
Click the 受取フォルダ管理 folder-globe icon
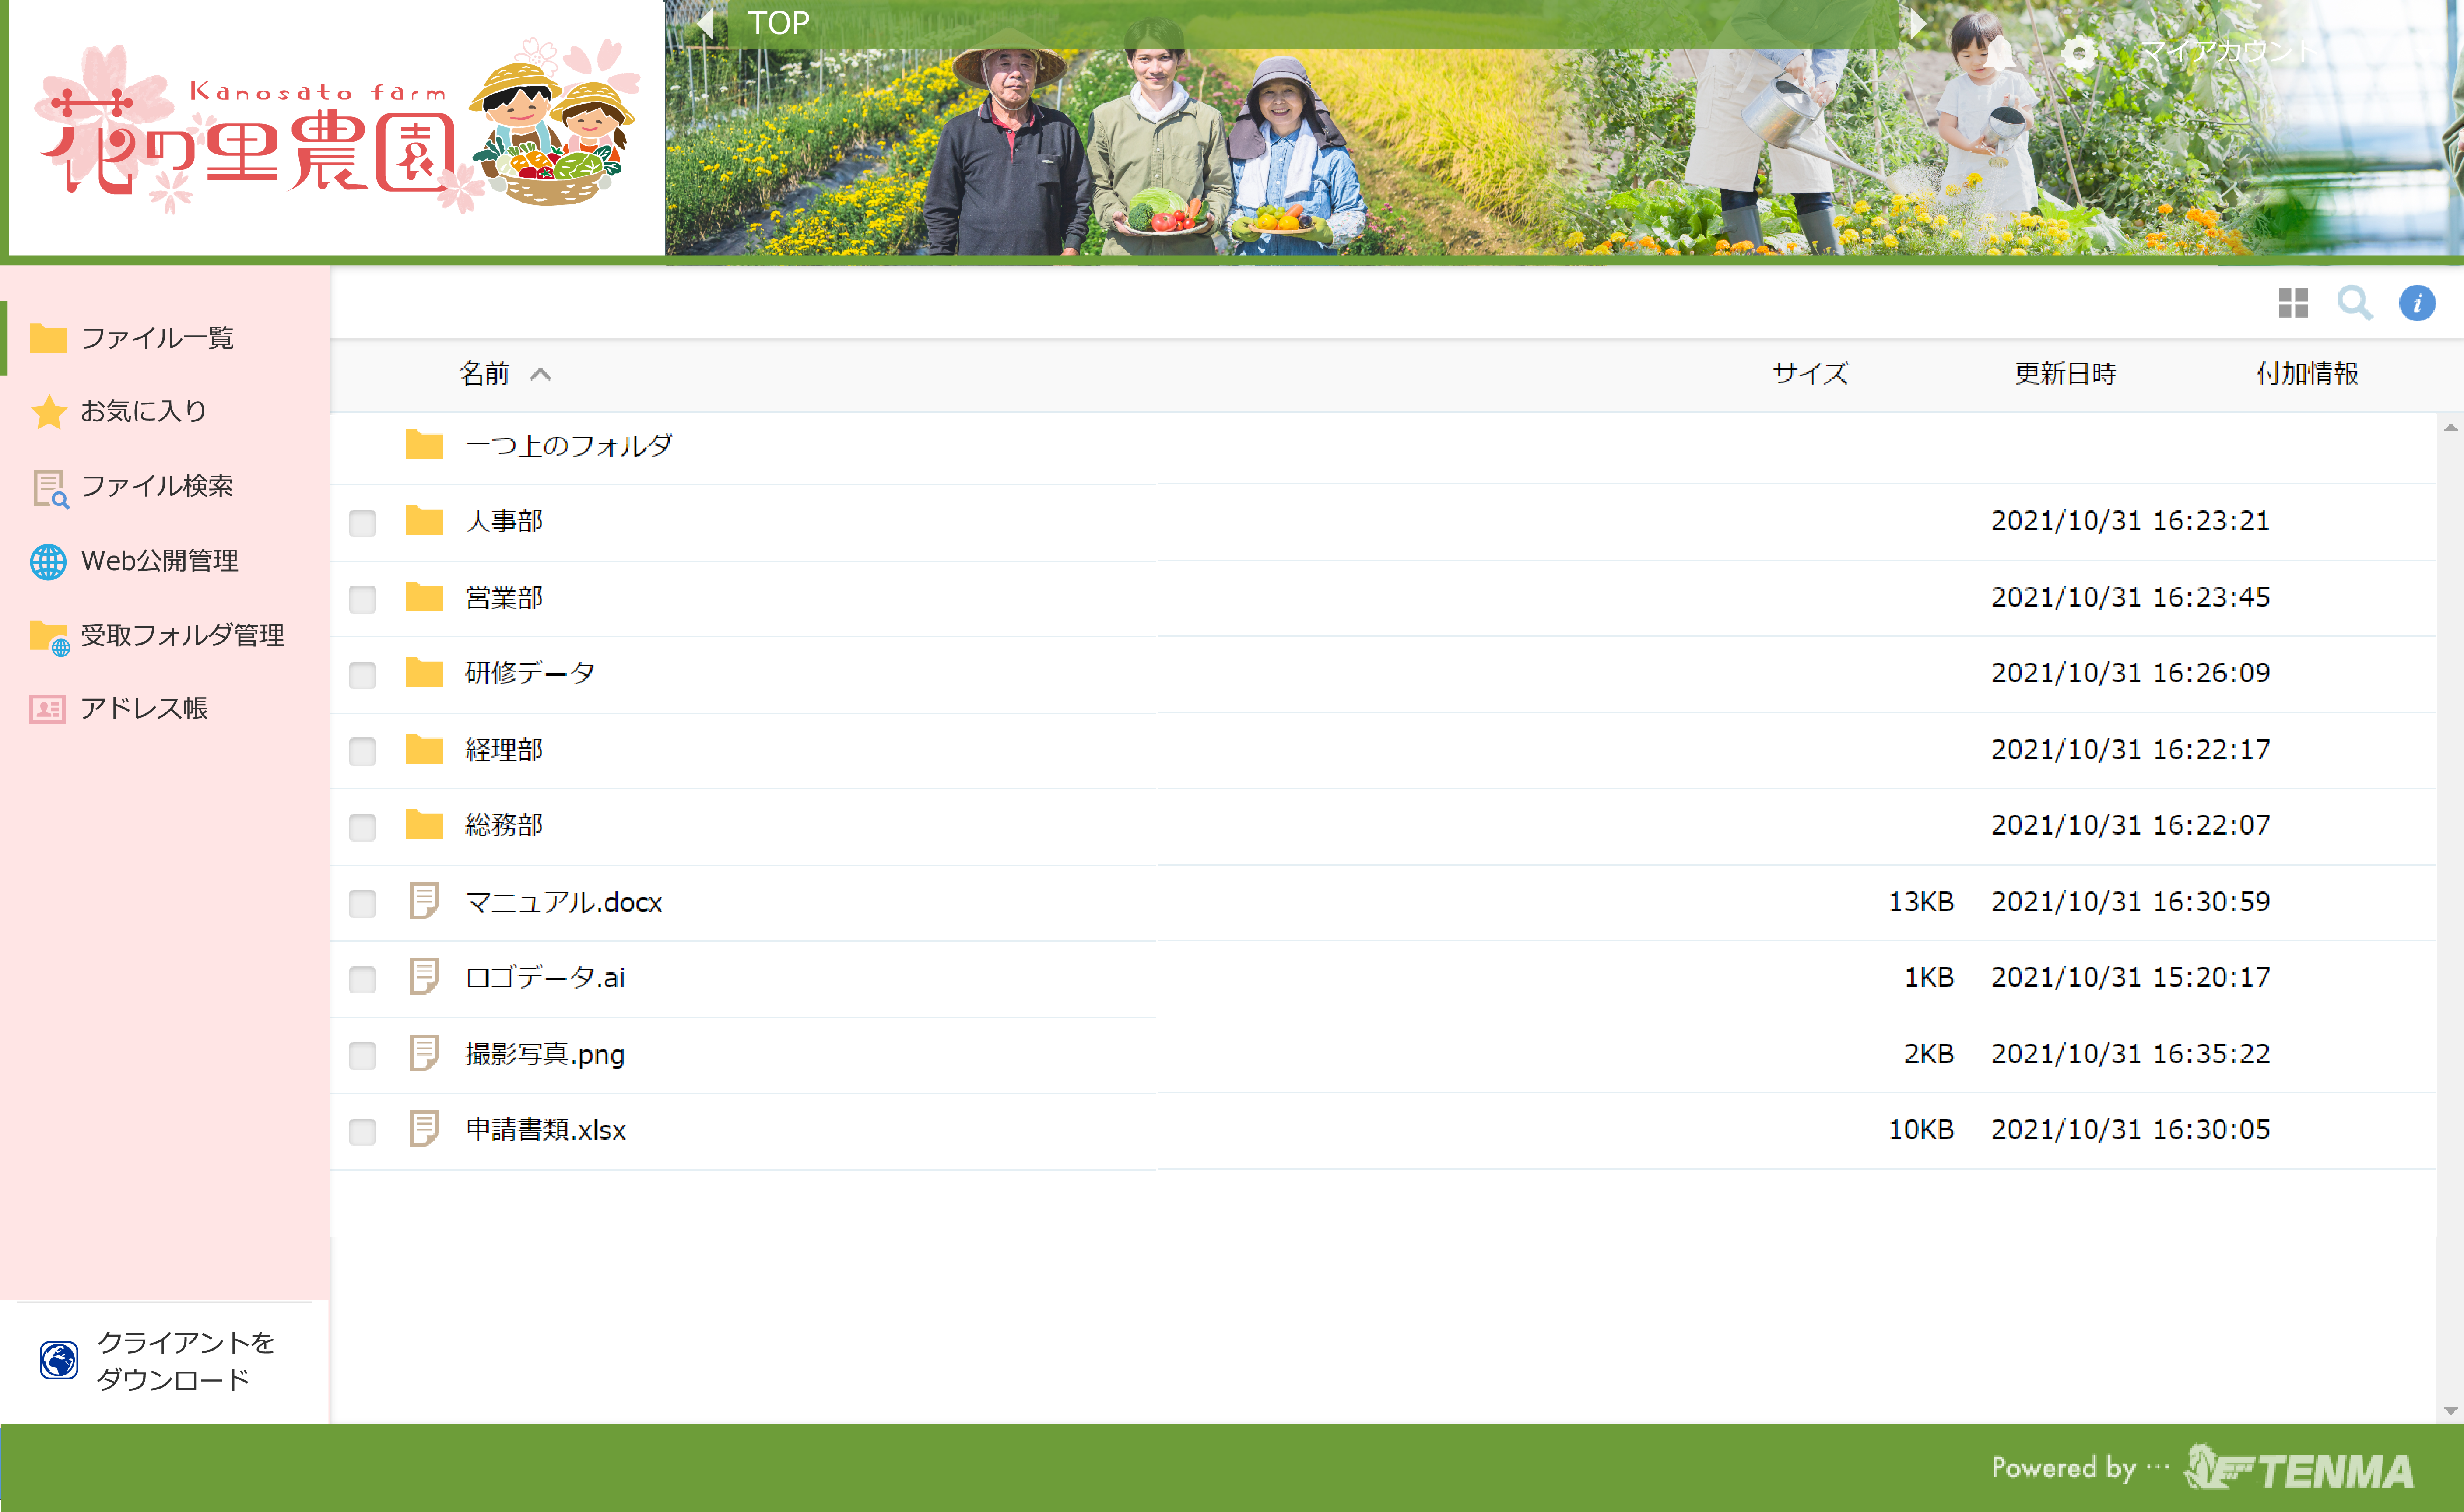(x=50, y=637)
